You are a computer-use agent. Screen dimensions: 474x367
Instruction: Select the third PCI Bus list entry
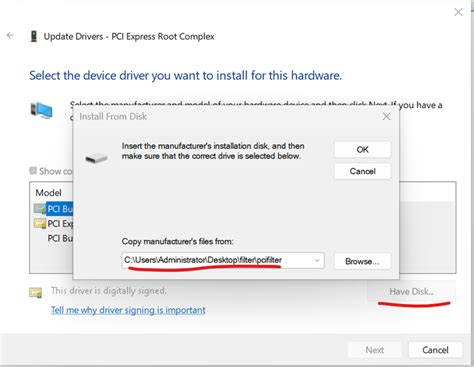60,238
